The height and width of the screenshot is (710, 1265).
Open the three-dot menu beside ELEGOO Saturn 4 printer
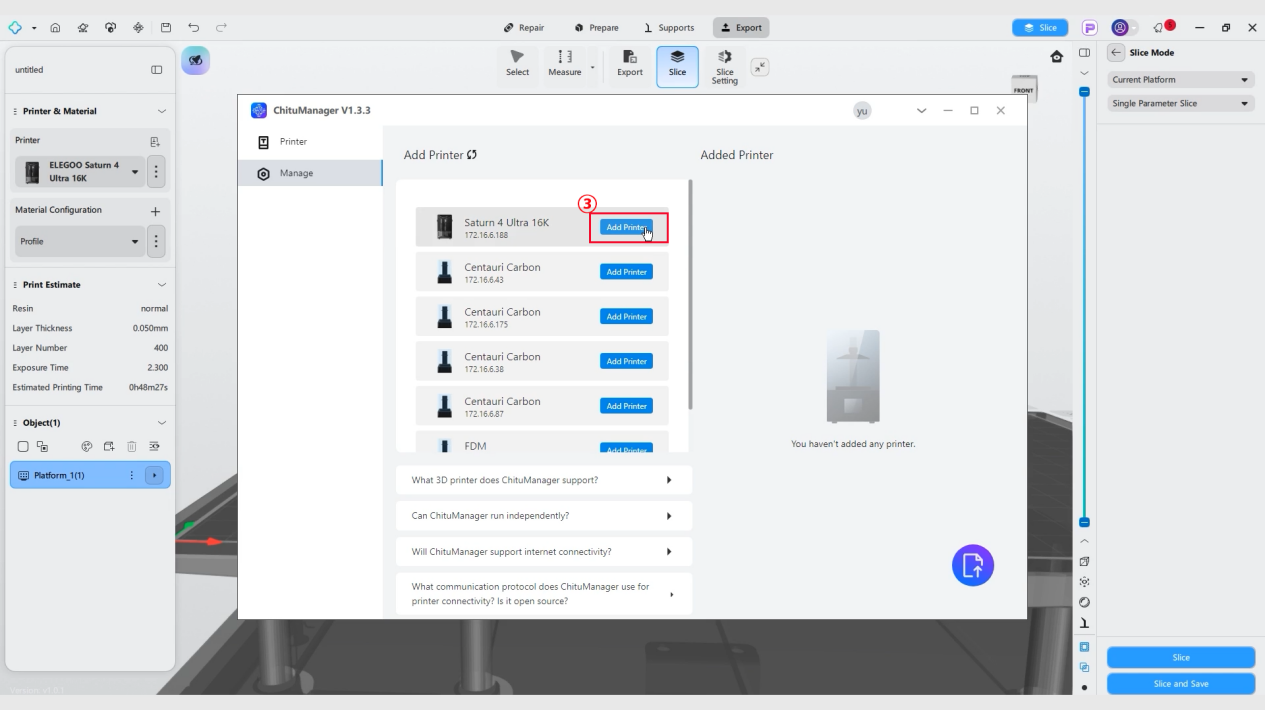click(x=155, y=171)
